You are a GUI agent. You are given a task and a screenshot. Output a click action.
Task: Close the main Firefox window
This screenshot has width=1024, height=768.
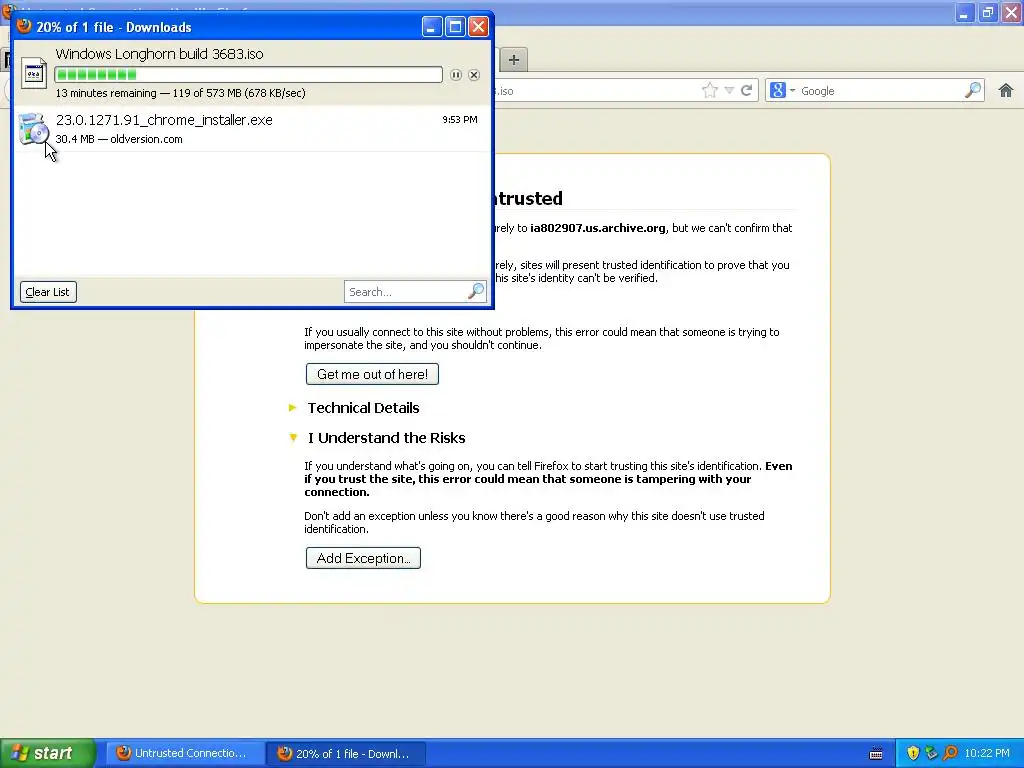[1012, 12]
